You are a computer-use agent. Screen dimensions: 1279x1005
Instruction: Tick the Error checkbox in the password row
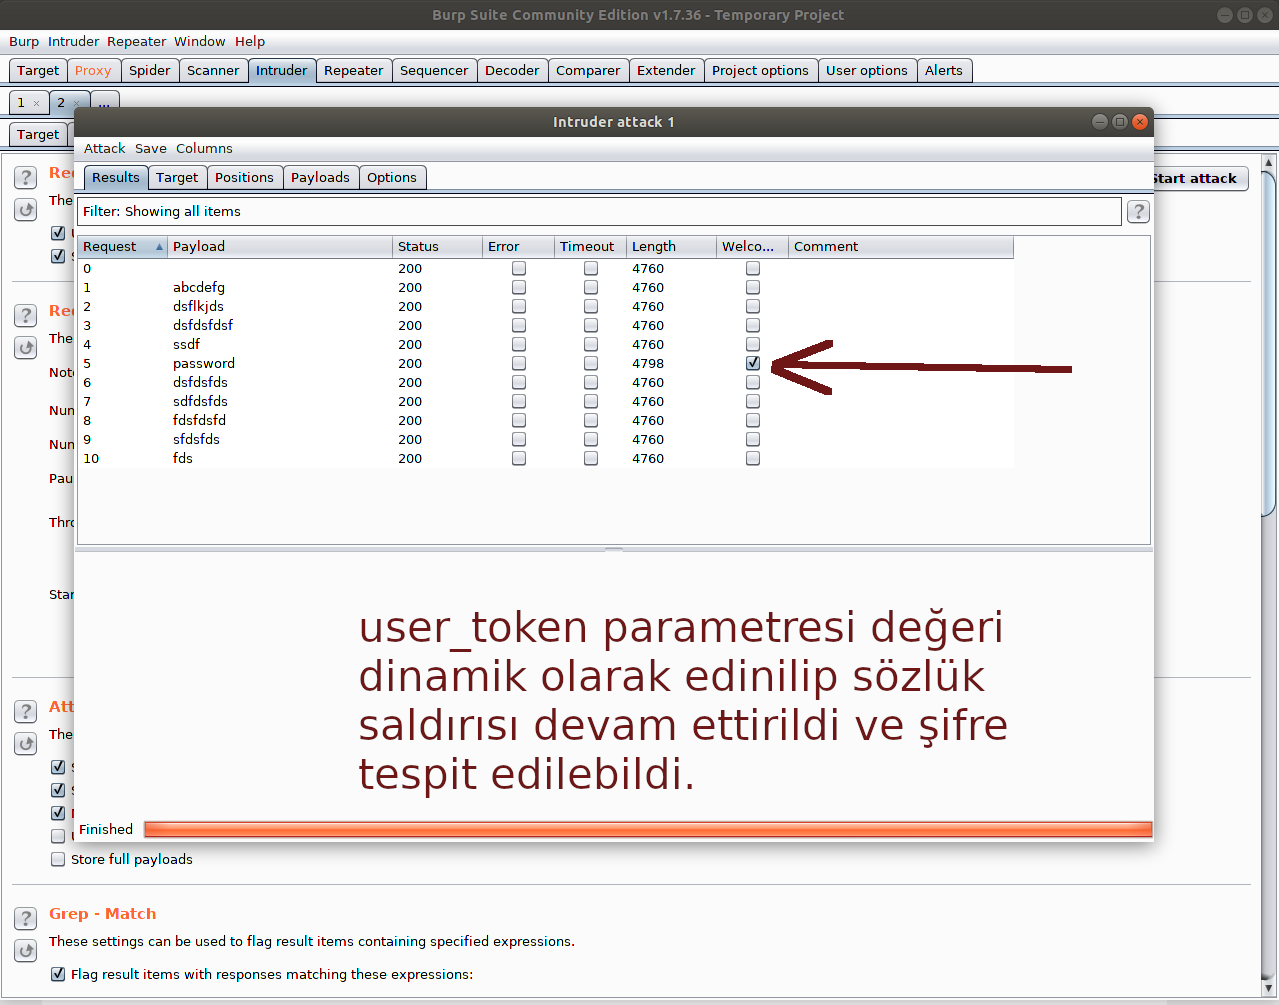[x=519, y=364]
